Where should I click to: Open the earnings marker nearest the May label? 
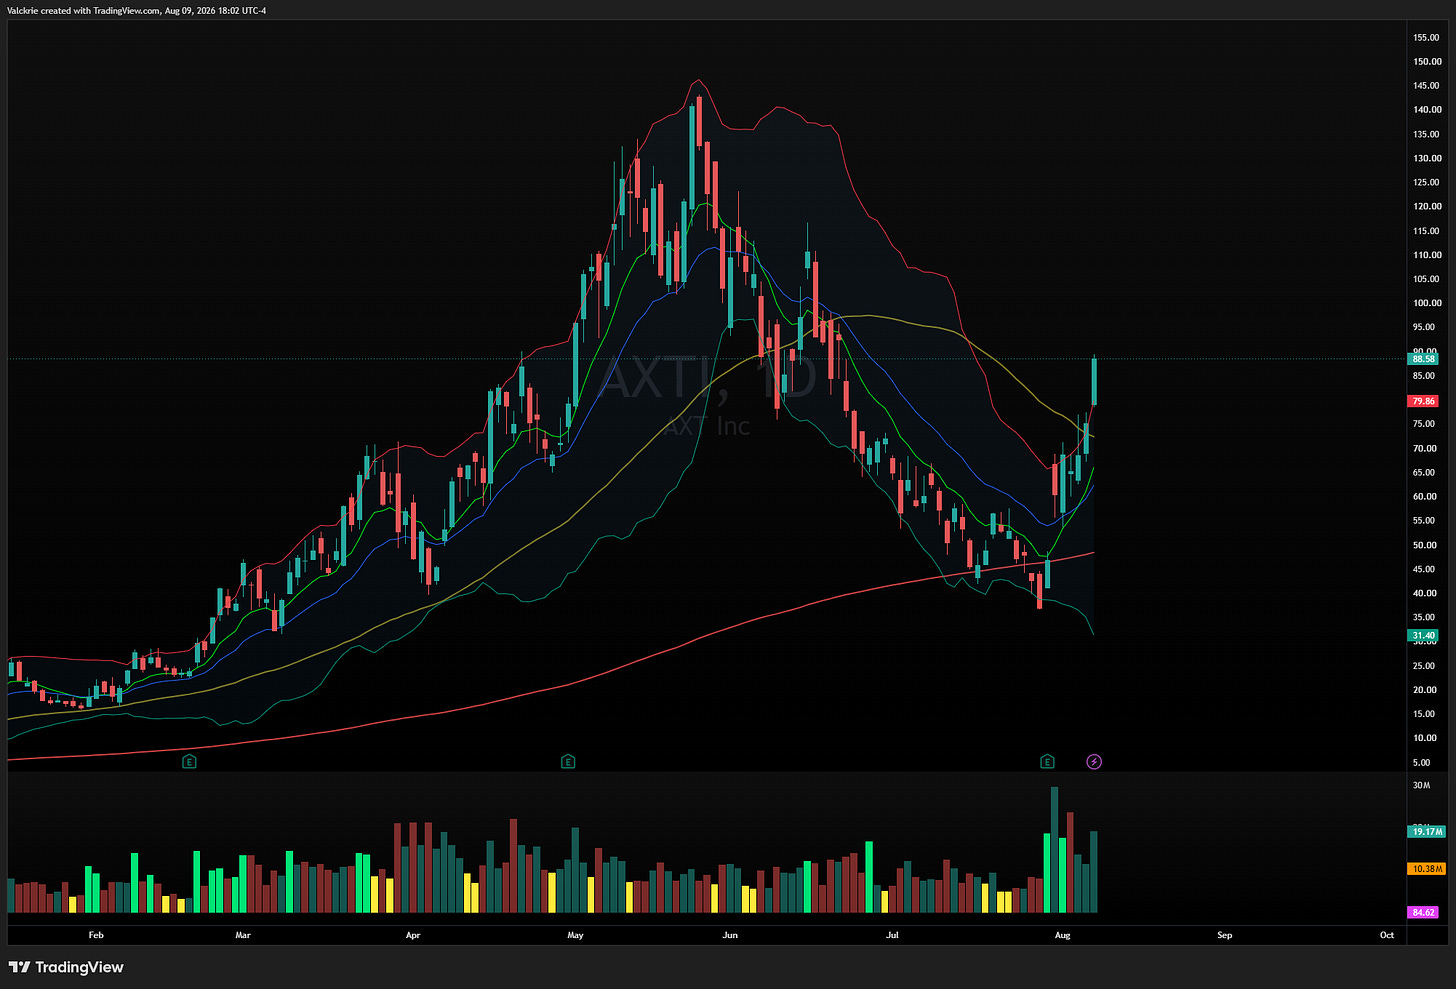[568, 762]
